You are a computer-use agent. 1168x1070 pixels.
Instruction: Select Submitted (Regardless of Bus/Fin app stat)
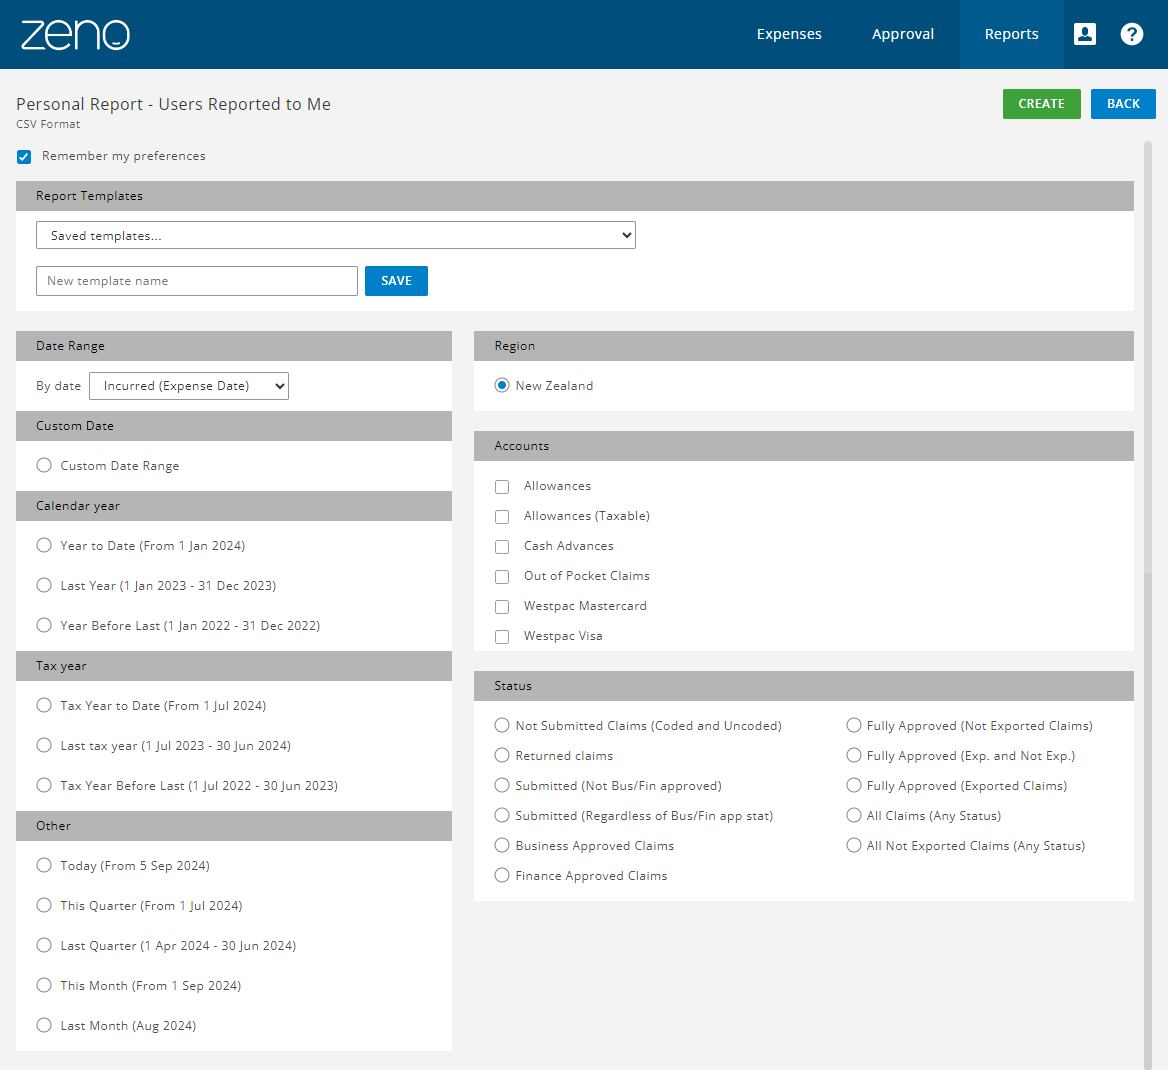pyautogui.click(x=502, y=815)
